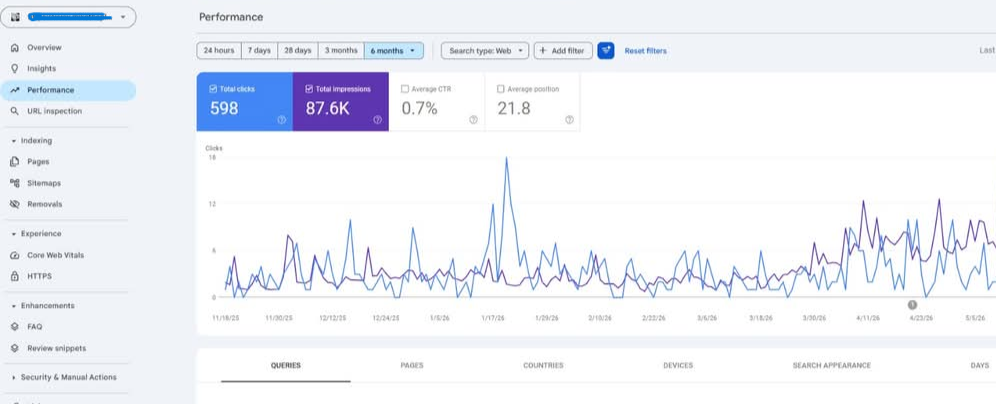The image size is (996, 404).
Task: Click the help icon on Average position card
Action: pos(569,119)
